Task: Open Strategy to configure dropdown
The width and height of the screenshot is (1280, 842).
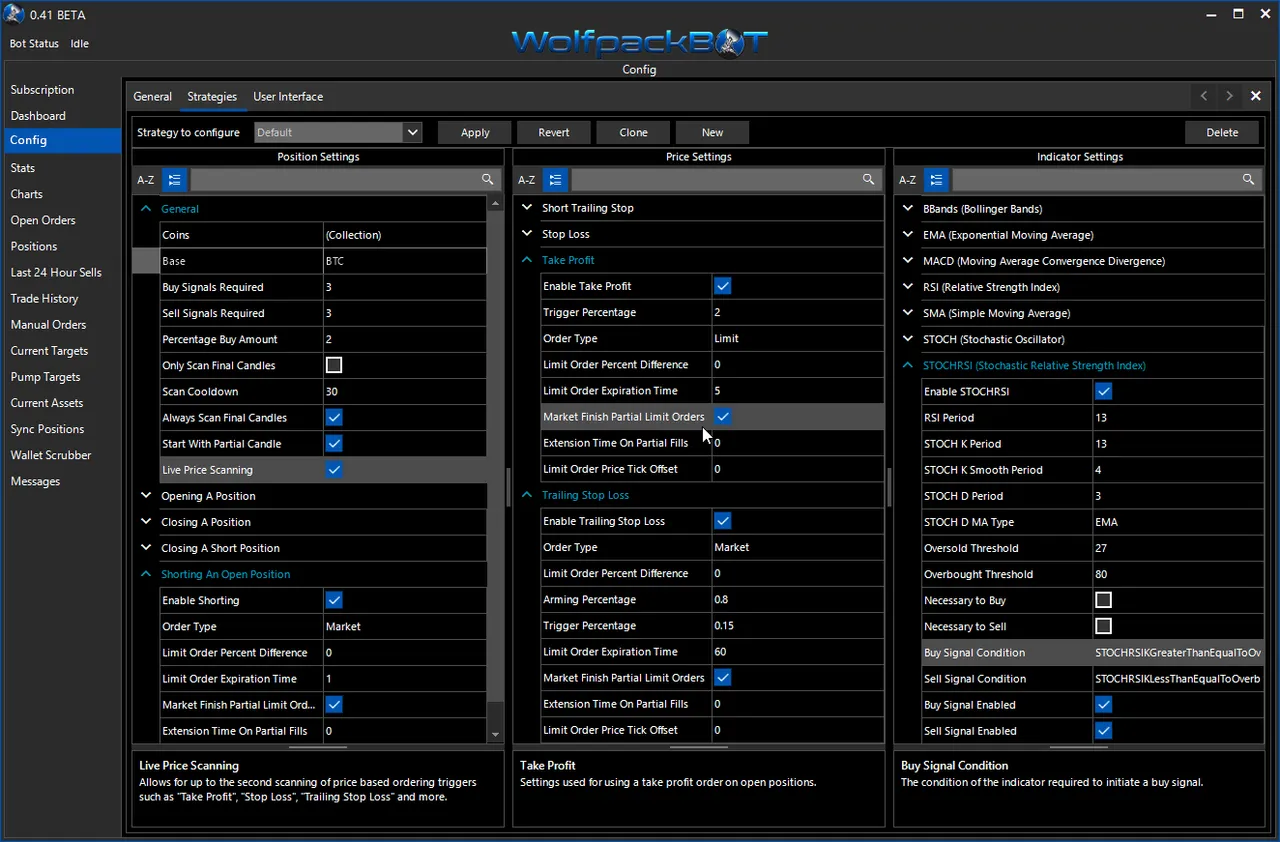Action: [x=412, y=132]
